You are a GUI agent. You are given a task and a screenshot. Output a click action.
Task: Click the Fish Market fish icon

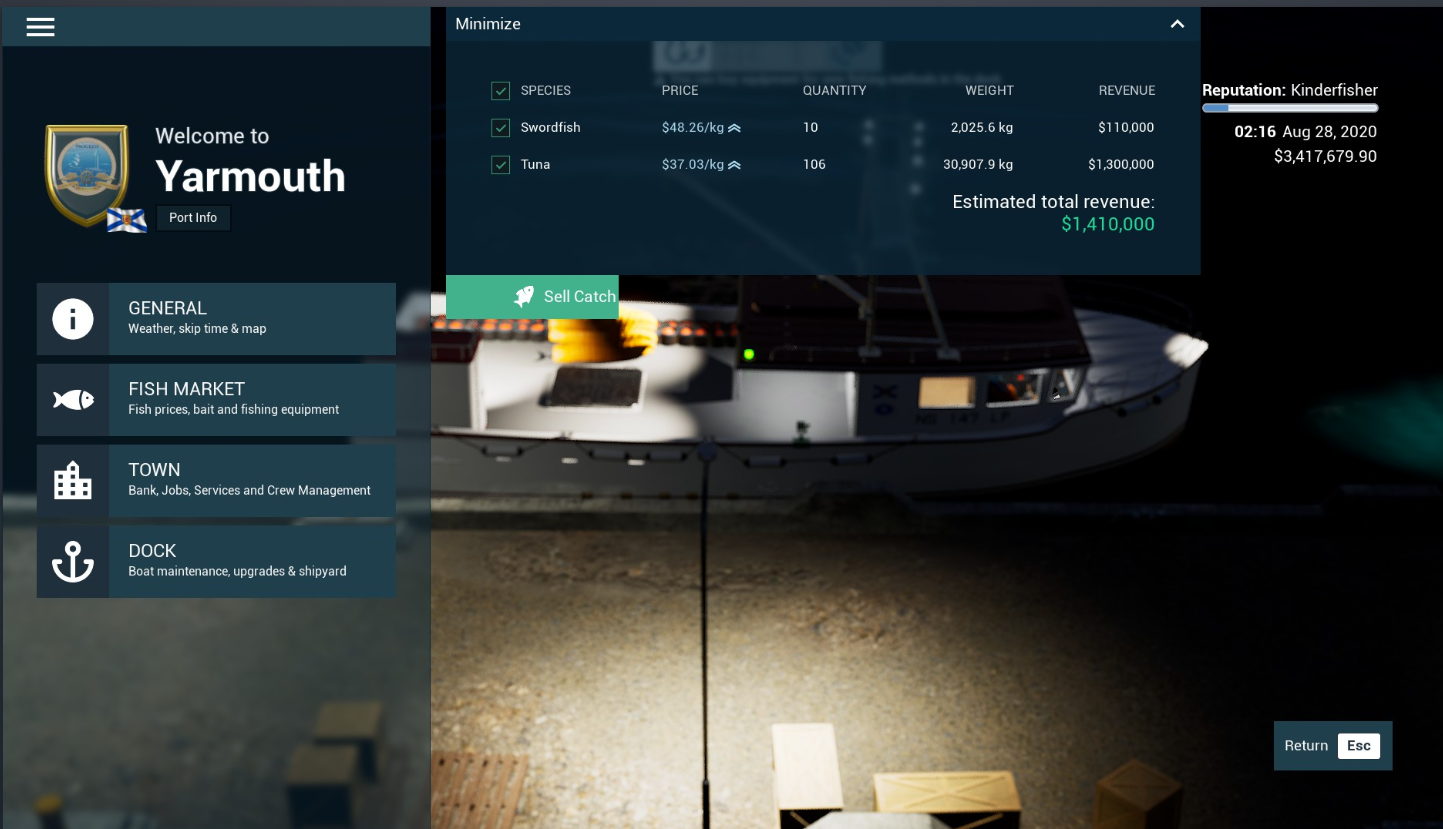pyautogui.click(x=73, y=400)
